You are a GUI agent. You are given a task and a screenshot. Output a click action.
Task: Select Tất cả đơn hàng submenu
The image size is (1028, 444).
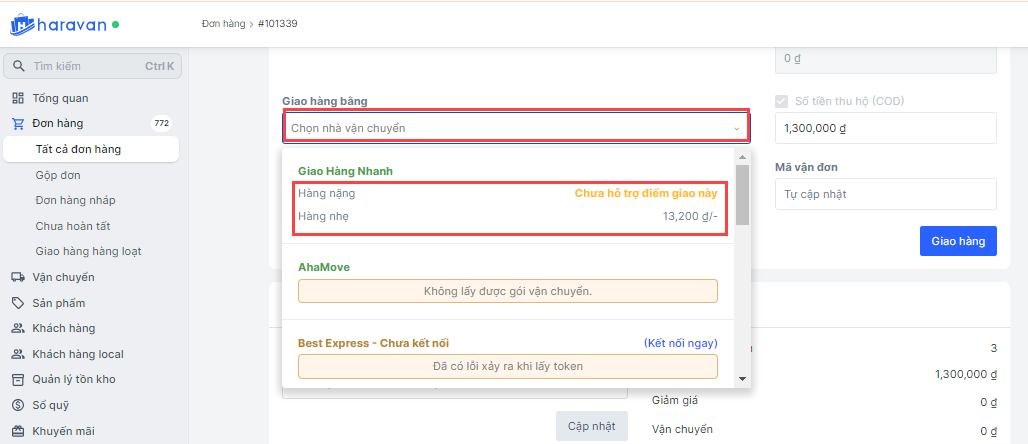tap(91, 149)
